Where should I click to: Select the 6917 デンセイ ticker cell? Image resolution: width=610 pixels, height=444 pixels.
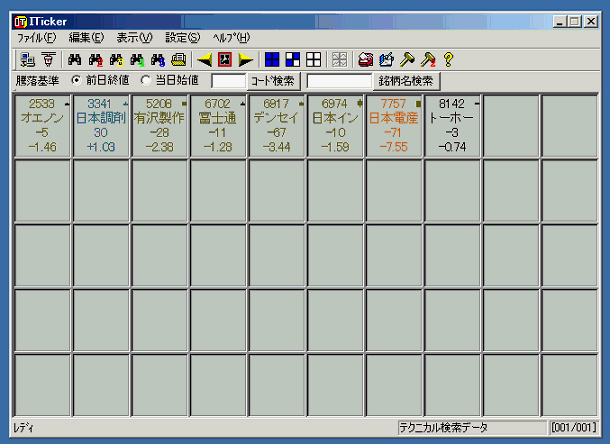(277, 126)
